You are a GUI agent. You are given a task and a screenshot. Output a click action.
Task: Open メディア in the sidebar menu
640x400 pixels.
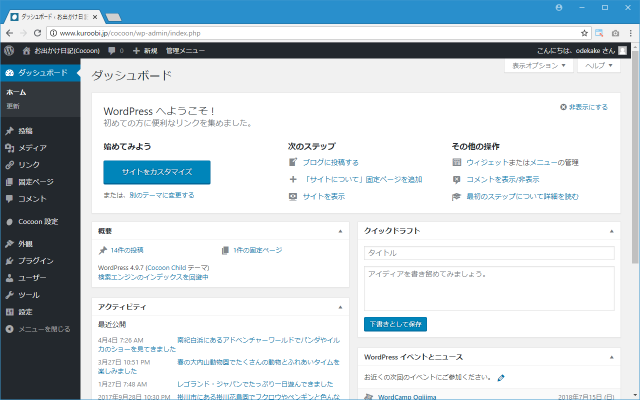coord(31,148)
